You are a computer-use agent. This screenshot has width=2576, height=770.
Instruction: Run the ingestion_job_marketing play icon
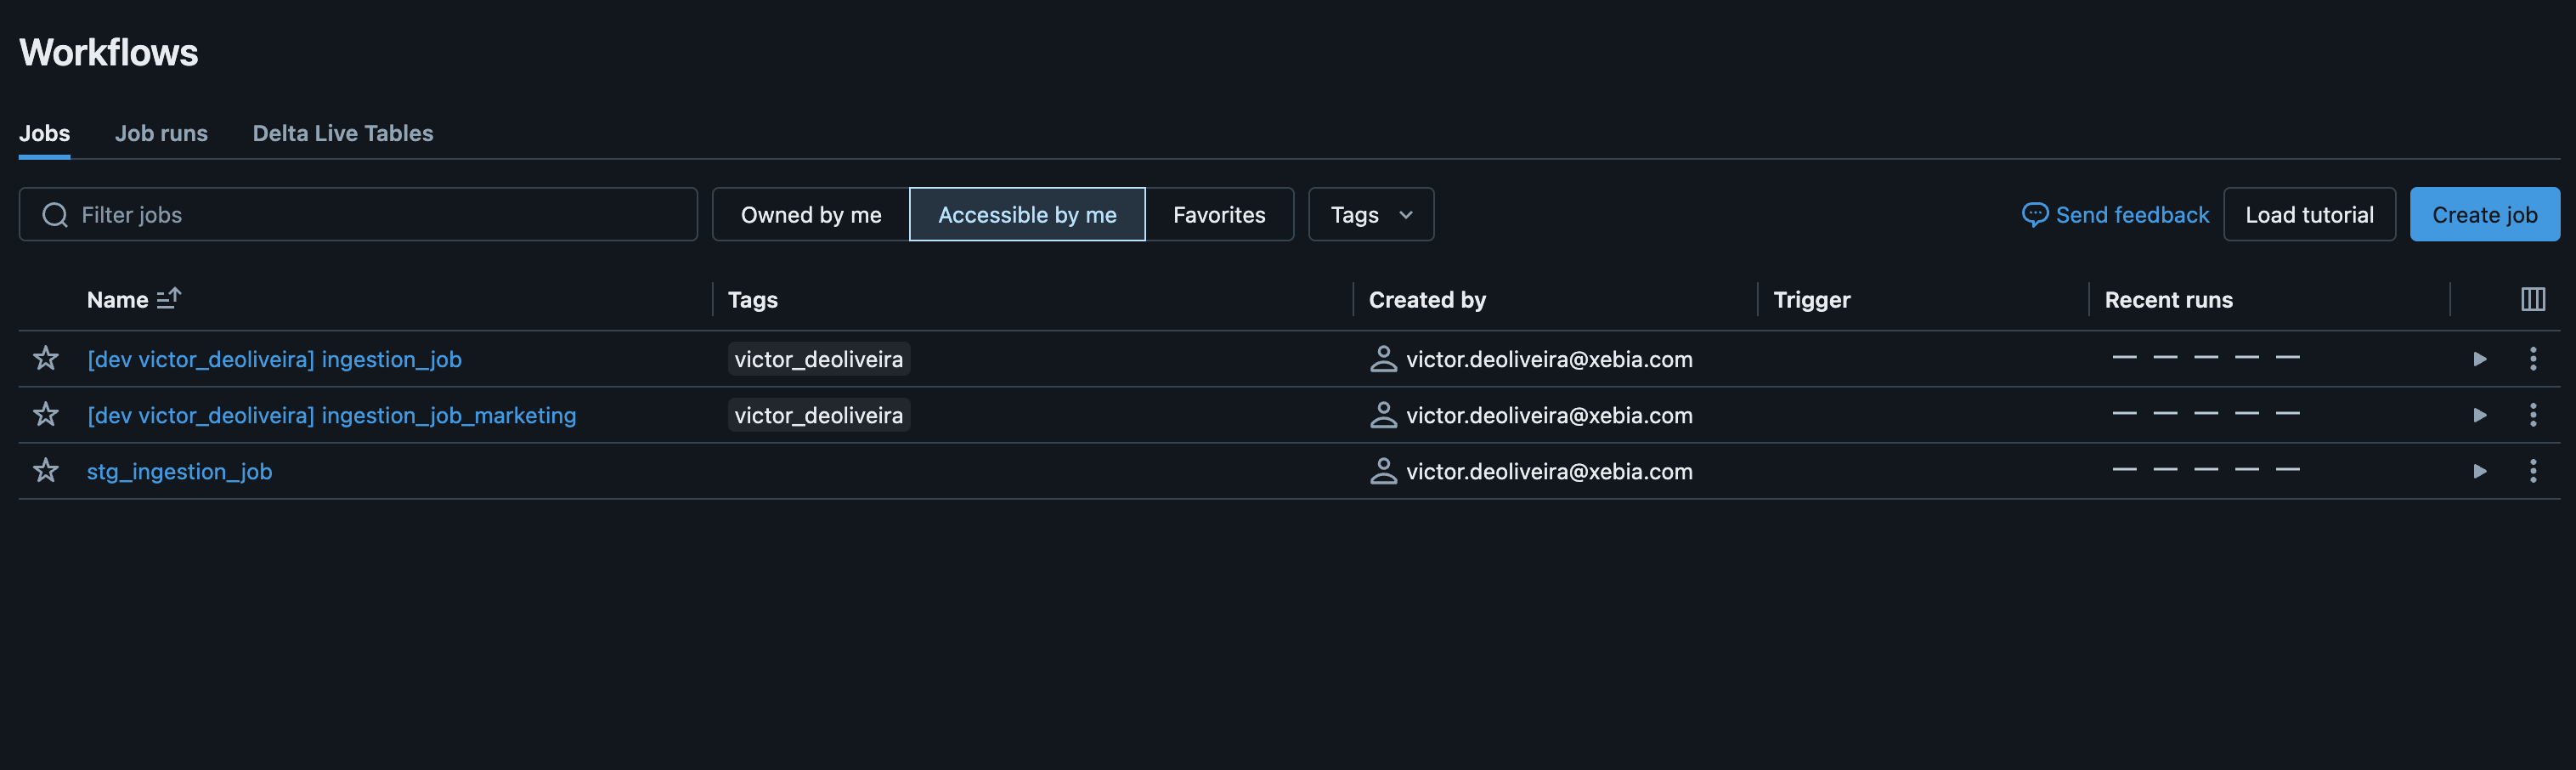[x=2479, y=415]
